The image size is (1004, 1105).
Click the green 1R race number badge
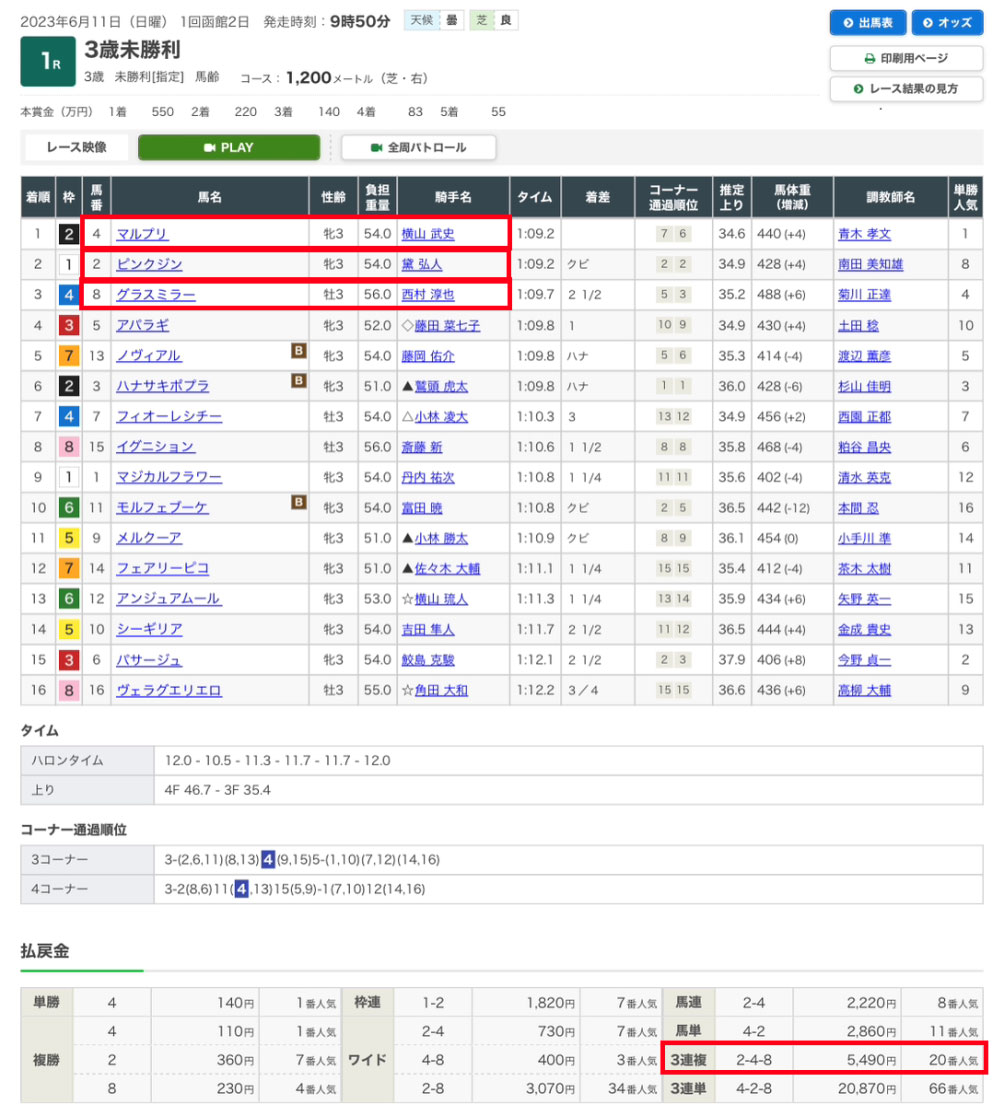point(48,62)
